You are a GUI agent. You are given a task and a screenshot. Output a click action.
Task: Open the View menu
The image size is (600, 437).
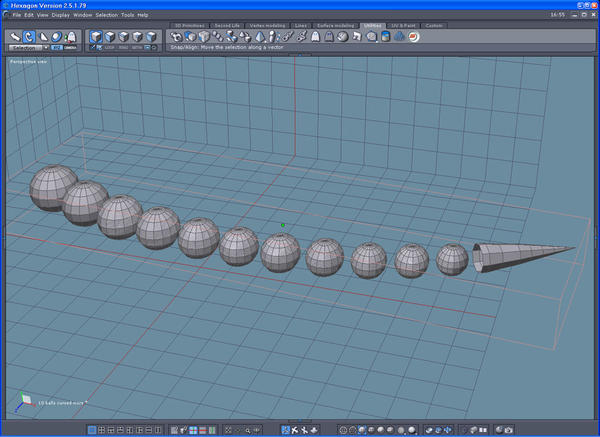42,15
